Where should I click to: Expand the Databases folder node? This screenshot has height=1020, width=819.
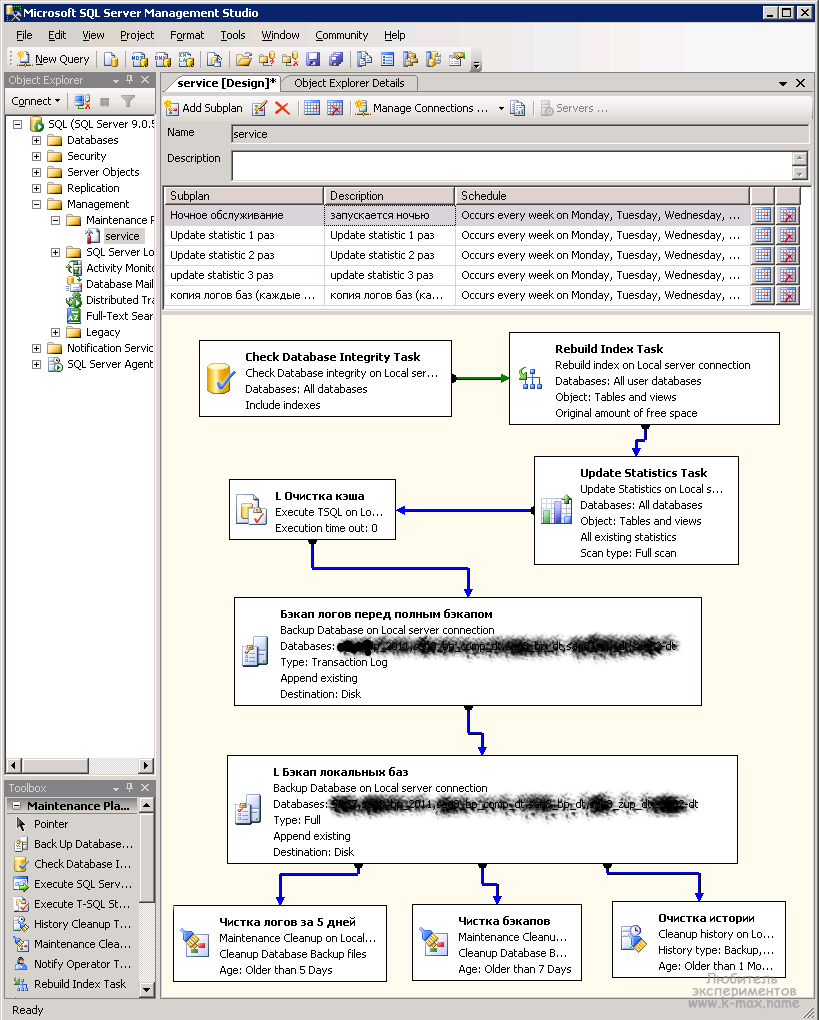coord(37,140)
